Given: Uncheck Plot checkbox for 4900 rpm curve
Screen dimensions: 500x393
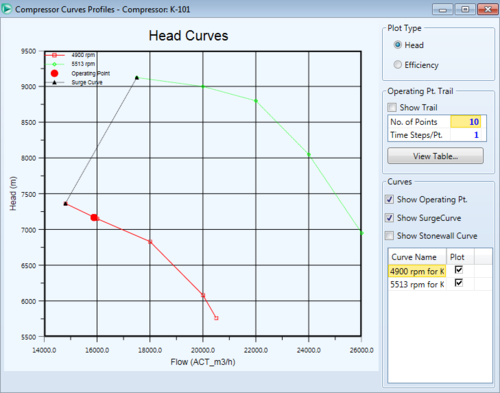Looking at the screenshot, I should click(x=459, y=270).
